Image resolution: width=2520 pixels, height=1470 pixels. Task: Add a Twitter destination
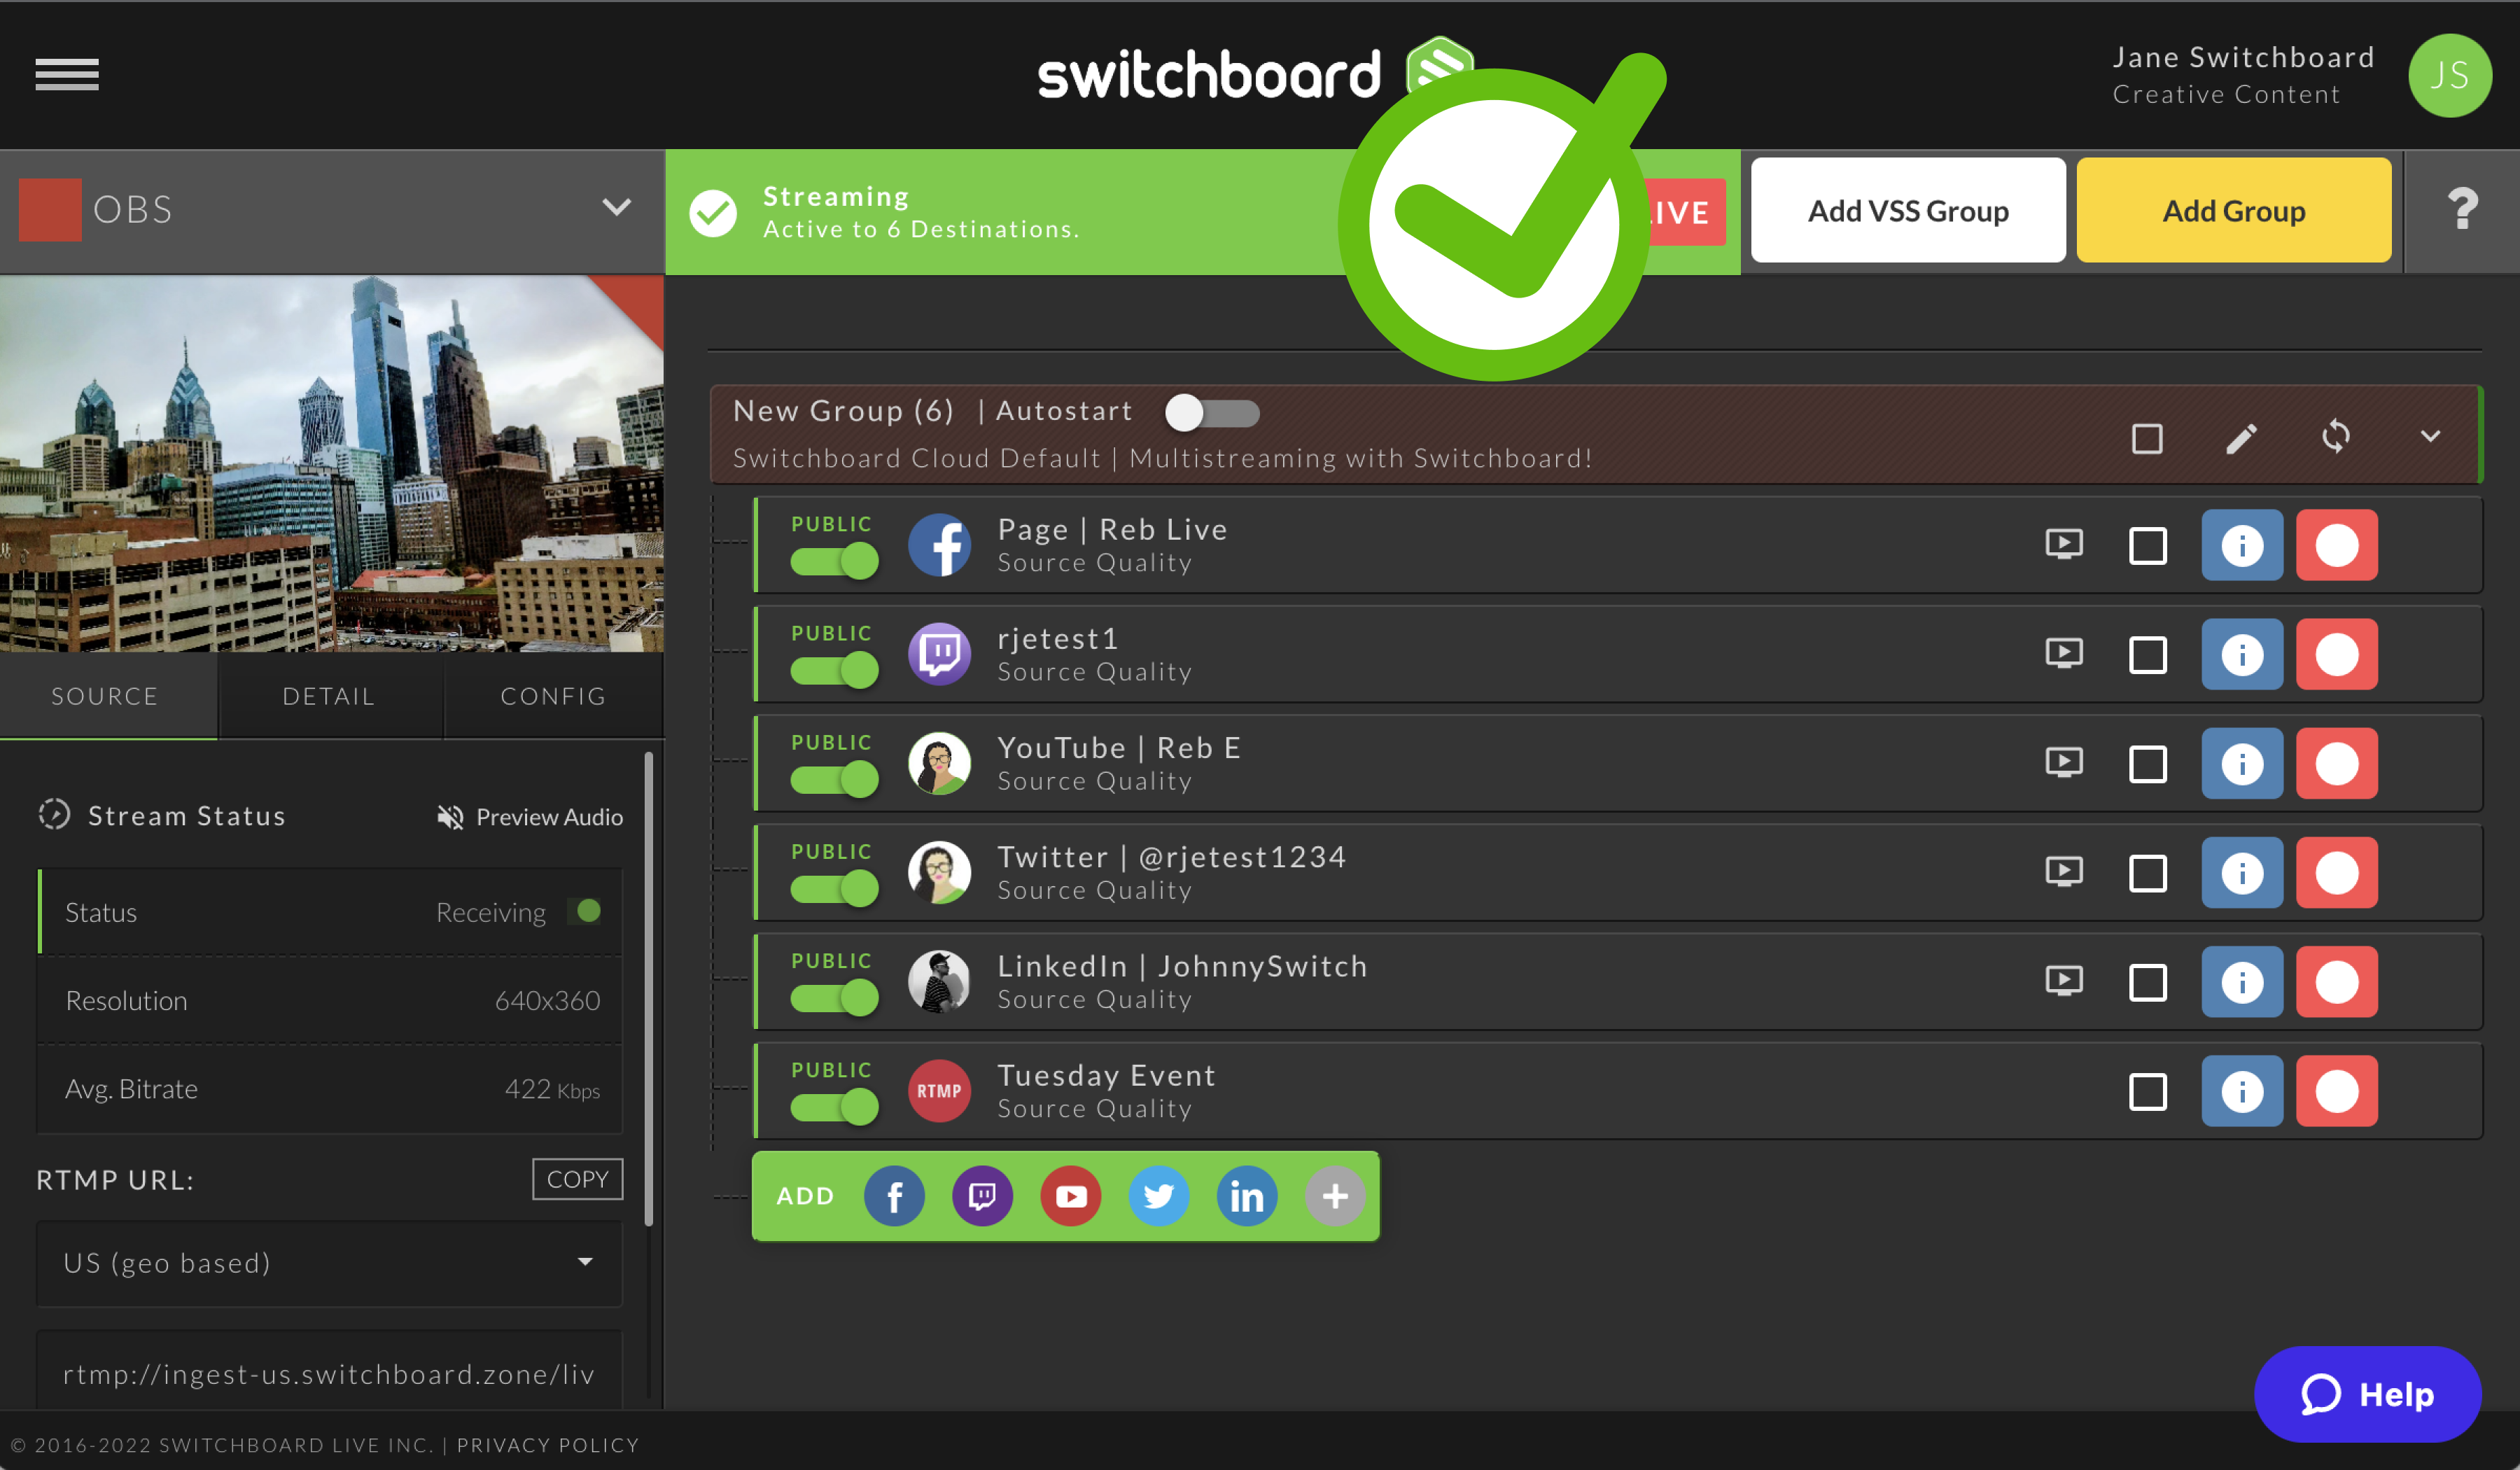pos(1158,1196)
